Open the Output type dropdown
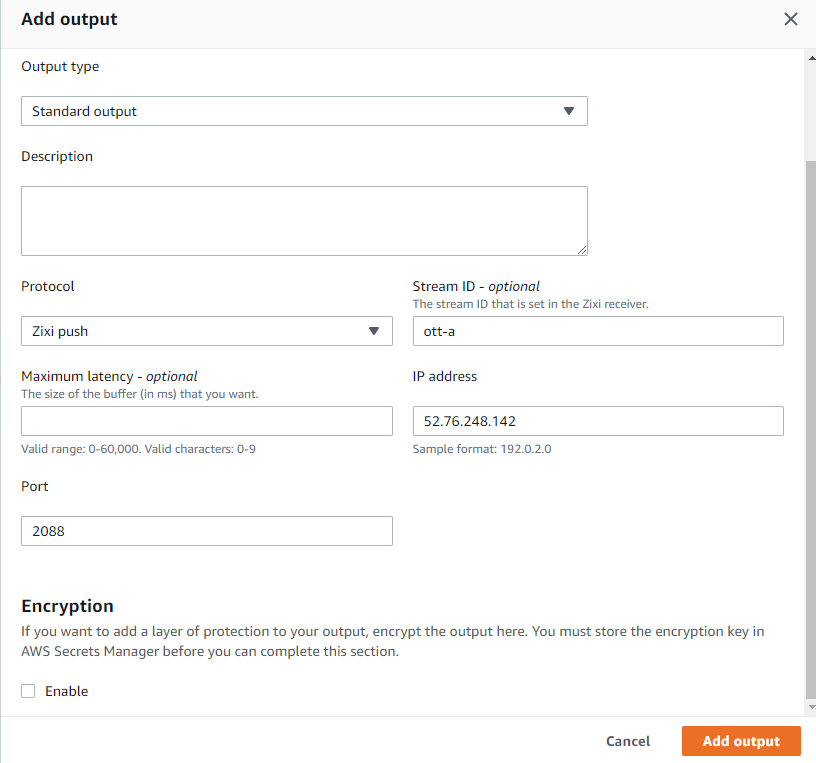Viewport: 816px width, 763px height. [304, 111]
